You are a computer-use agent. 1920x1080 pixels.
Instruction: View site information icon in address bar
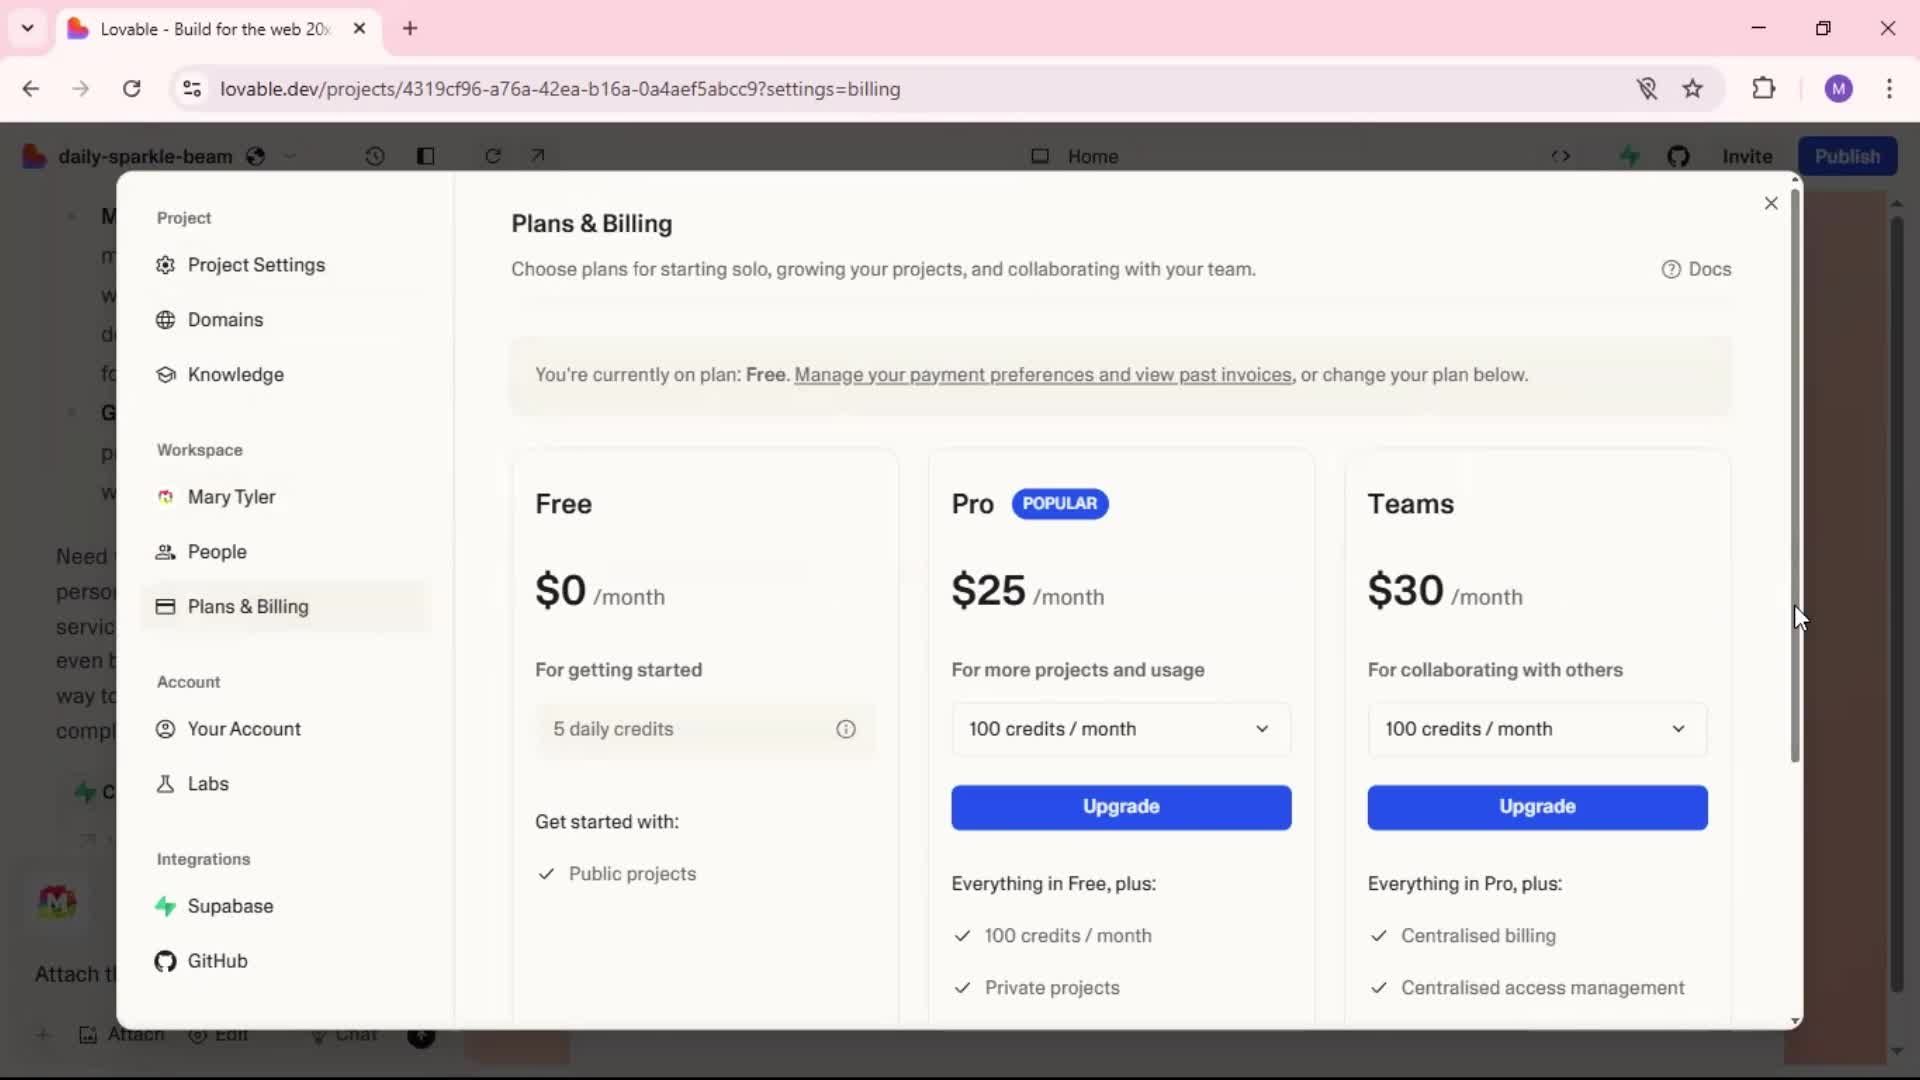pyautogui.click(x=192, y=89)
